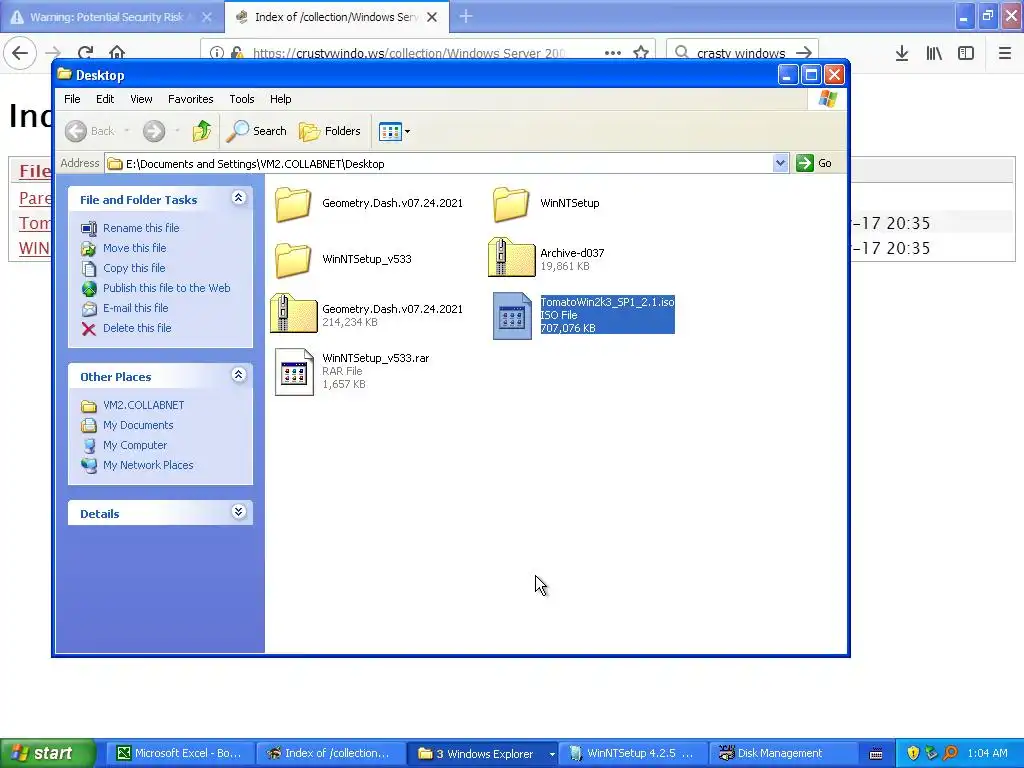Open the Tools menu
1024x768 pixels.
242,99
